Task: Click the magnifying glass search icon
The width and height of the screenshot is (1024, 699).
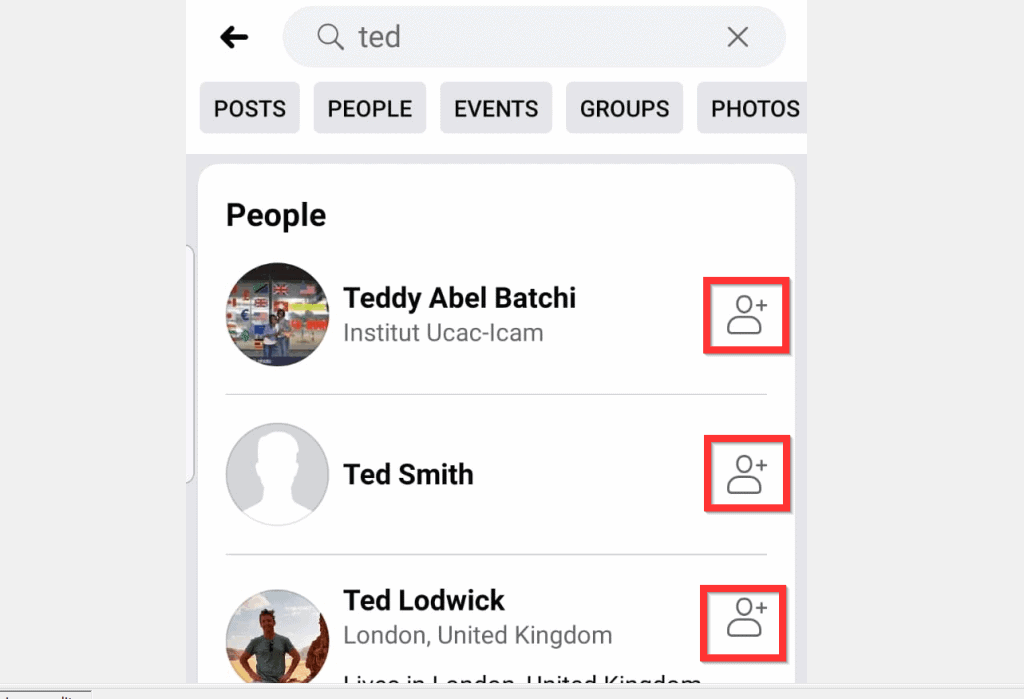Action: click(330, 37)
